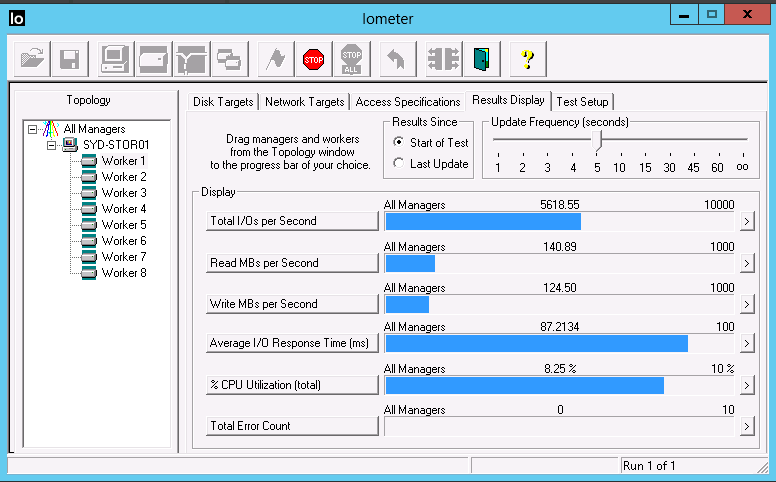
Task: Click % CPU Utilization (total) button
Action: 292,385
